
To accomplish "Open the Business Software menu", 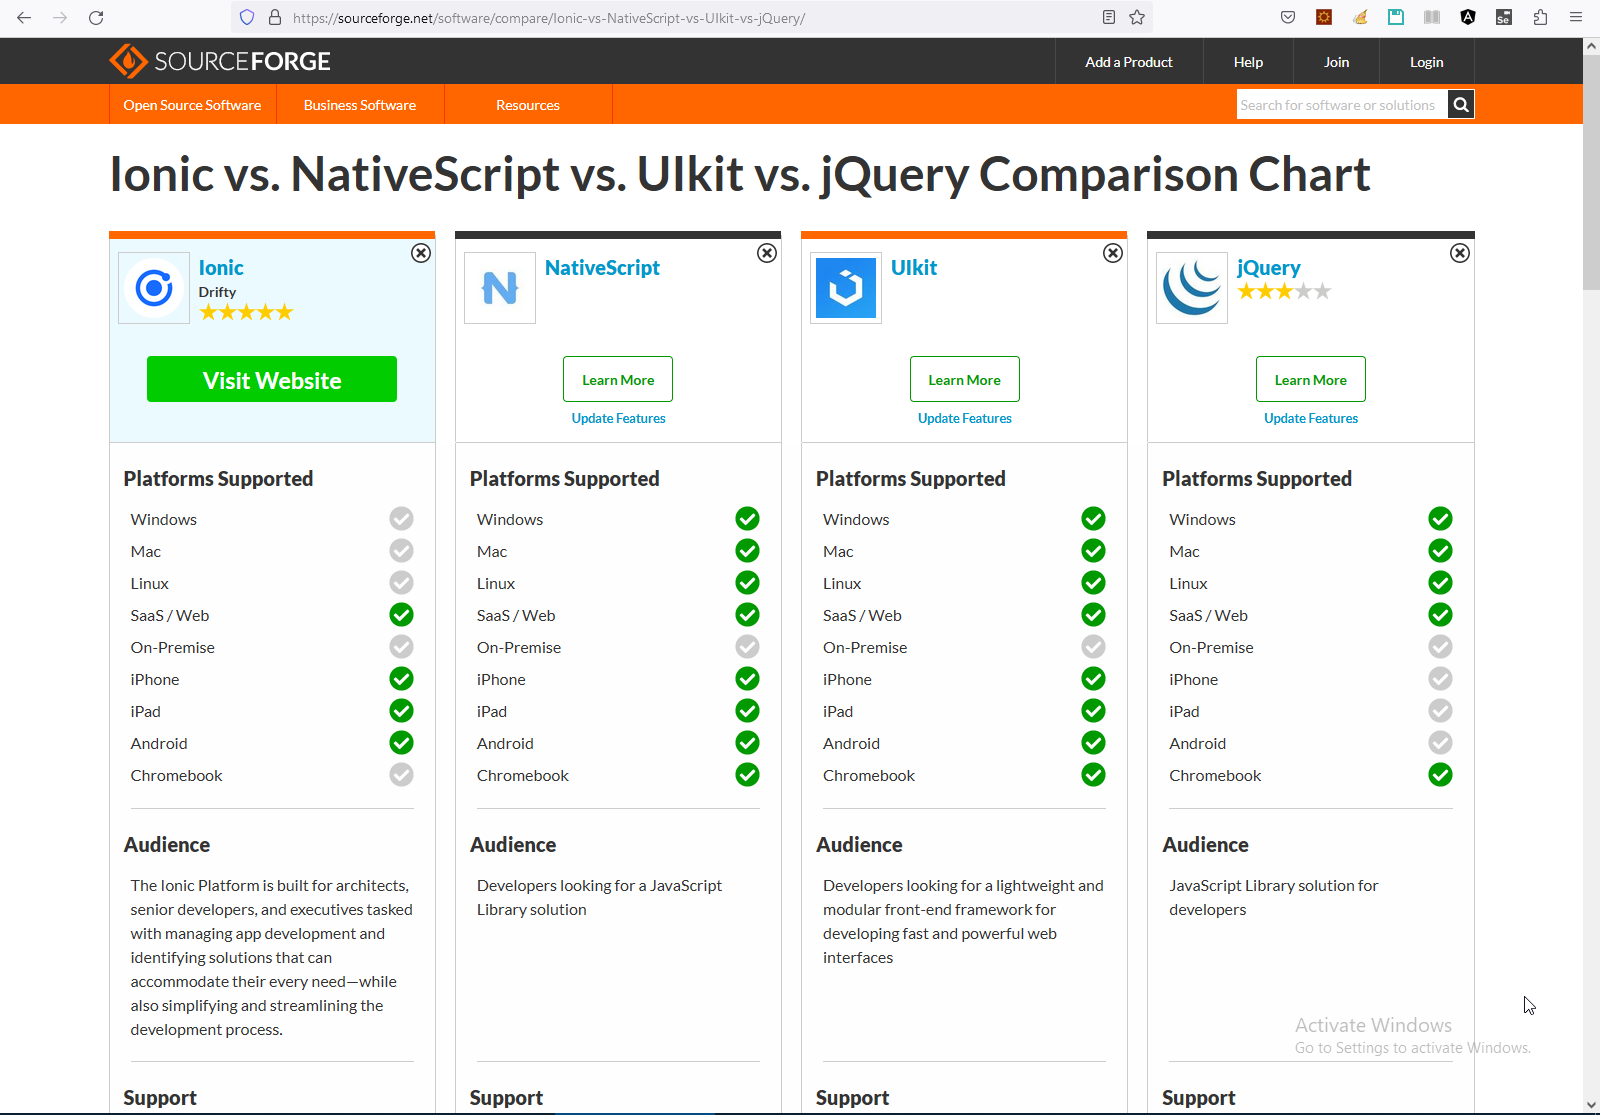I will point(360,105).
